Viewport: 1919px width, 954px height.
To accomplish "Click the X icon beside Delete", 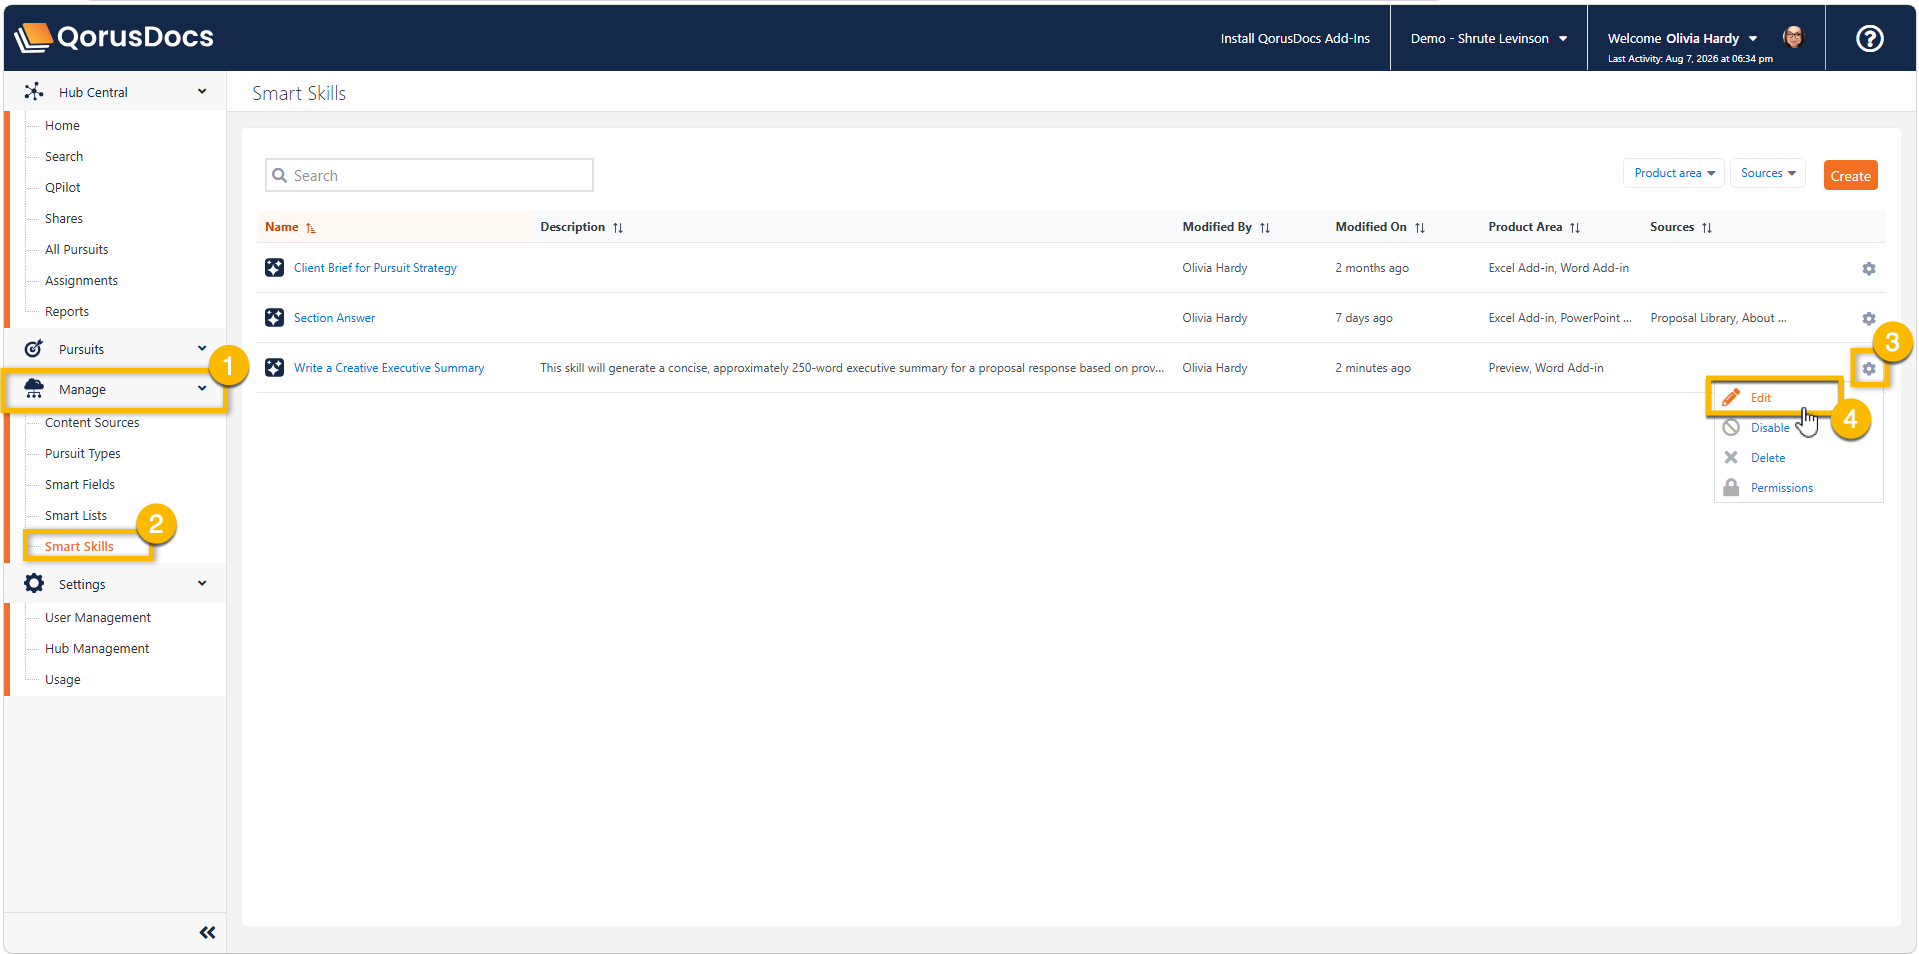I will click(x=1731, y=457).
